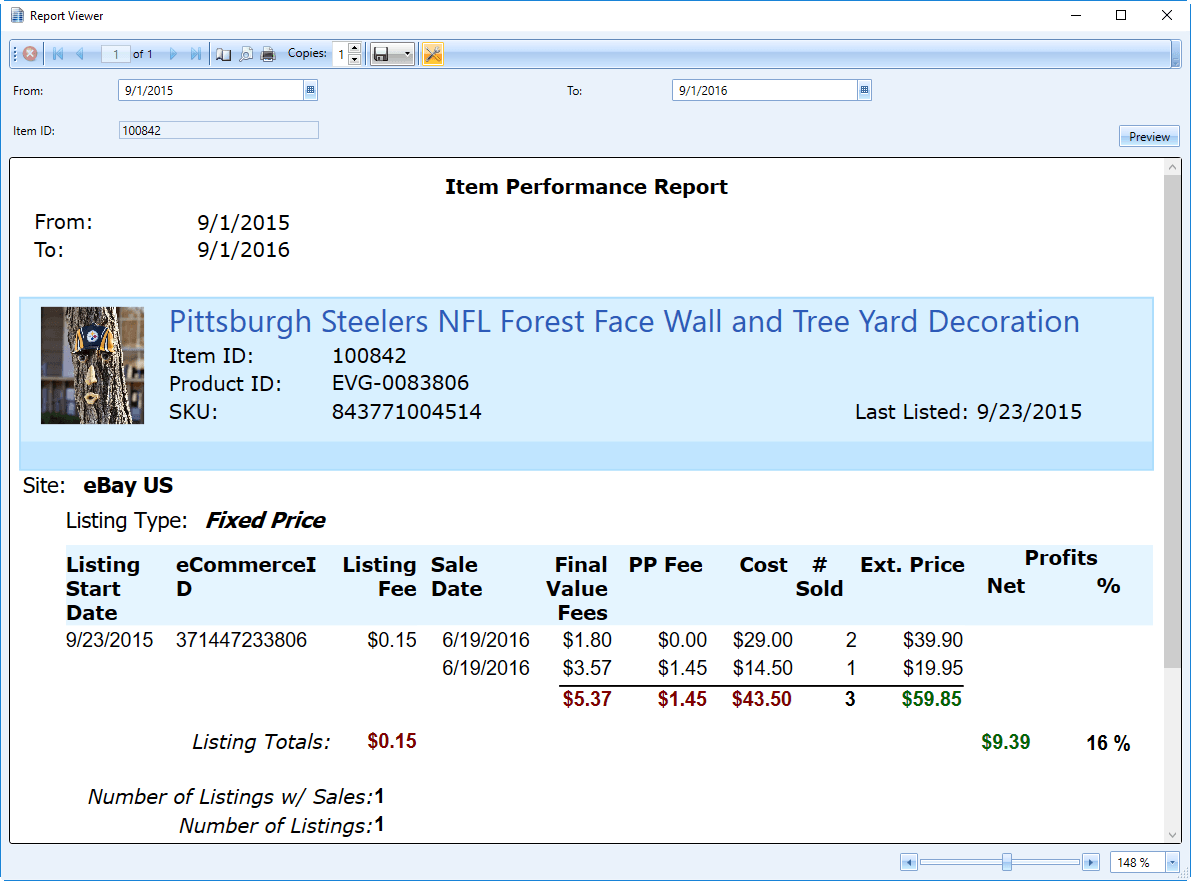Click the Item ID field 100842

click(x=219, y=131)
